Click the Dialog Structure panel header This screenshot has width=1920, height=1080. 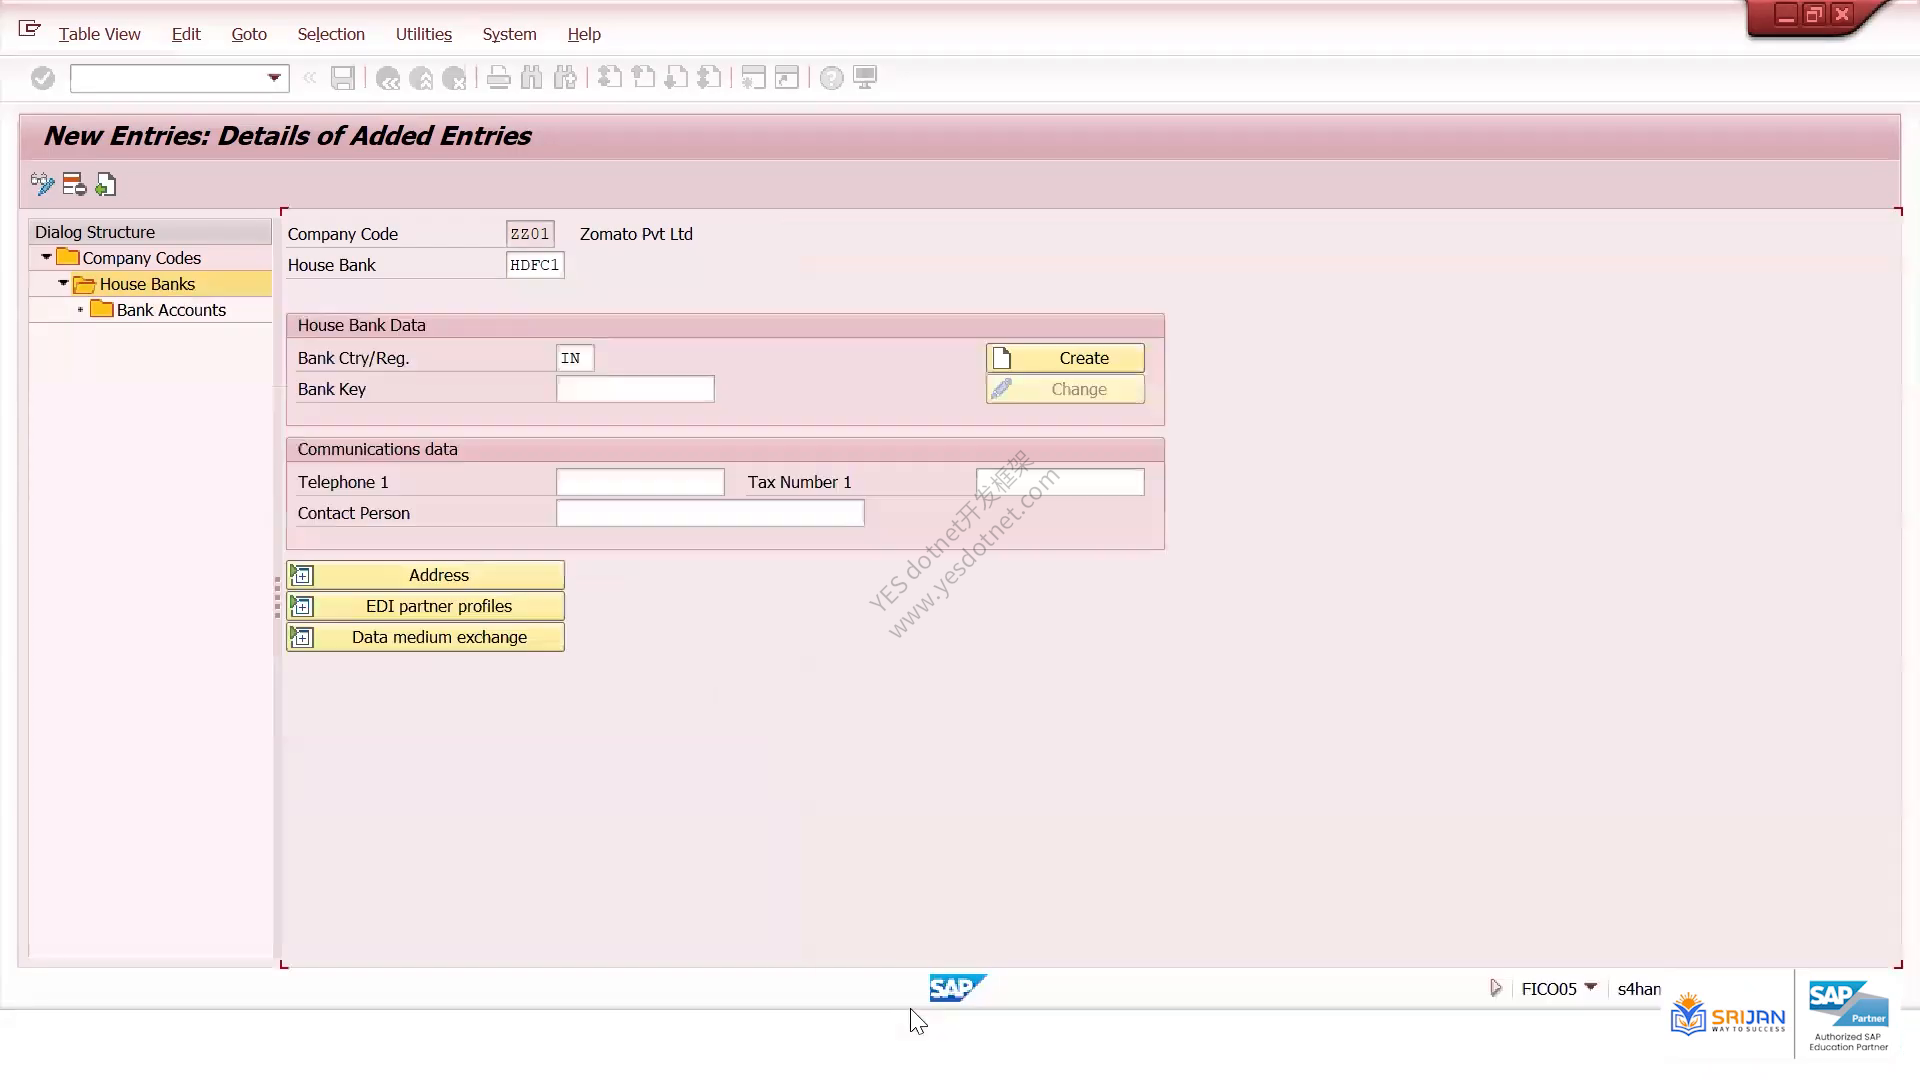pyautogui.click(x=150, y=232)
